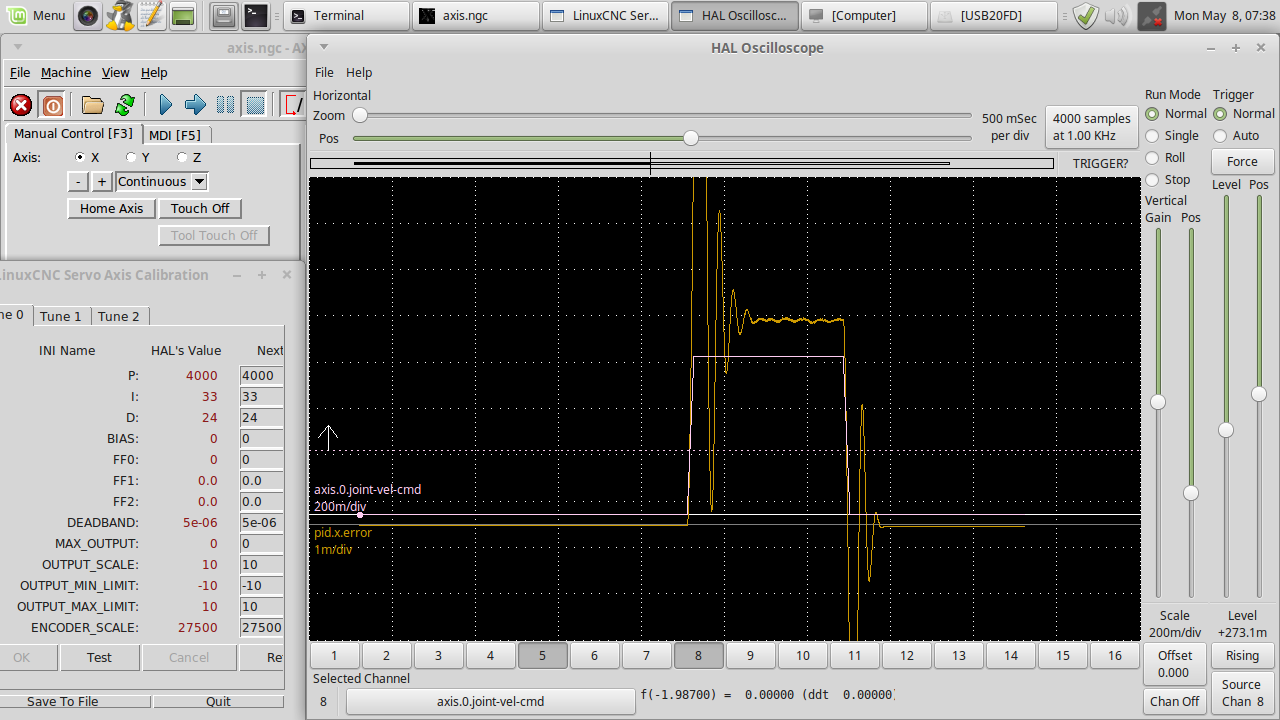The height and width of the screenshot is (720, 1280).
Task: Reload the current file in AXIS
Action: [x=125, y=105]
